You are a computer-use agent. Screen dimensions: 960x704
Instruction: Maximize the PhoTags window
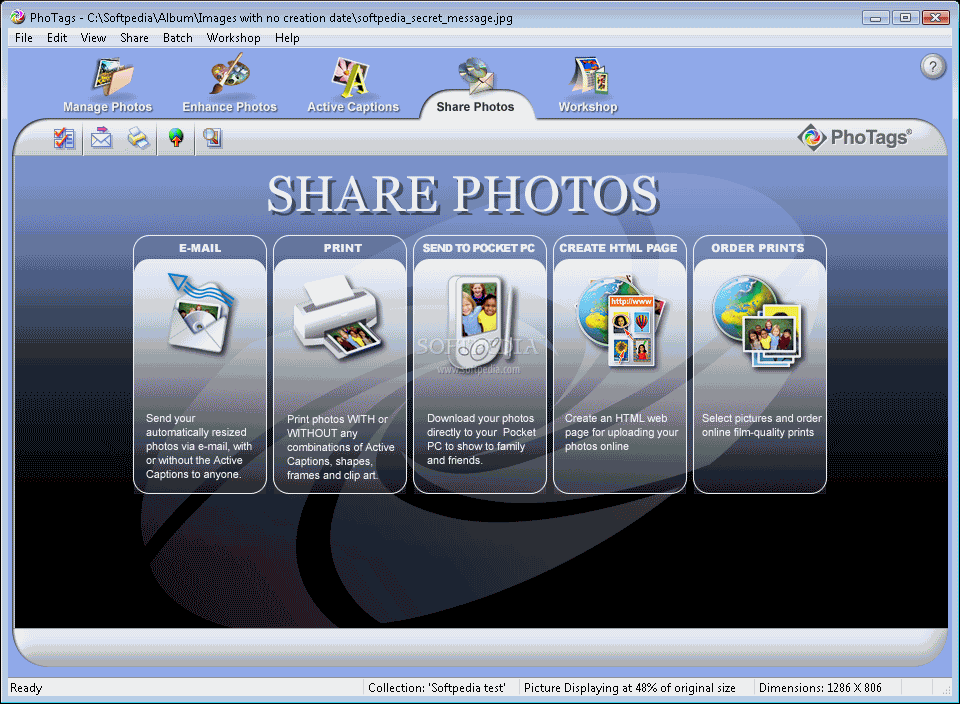[905, 18]
